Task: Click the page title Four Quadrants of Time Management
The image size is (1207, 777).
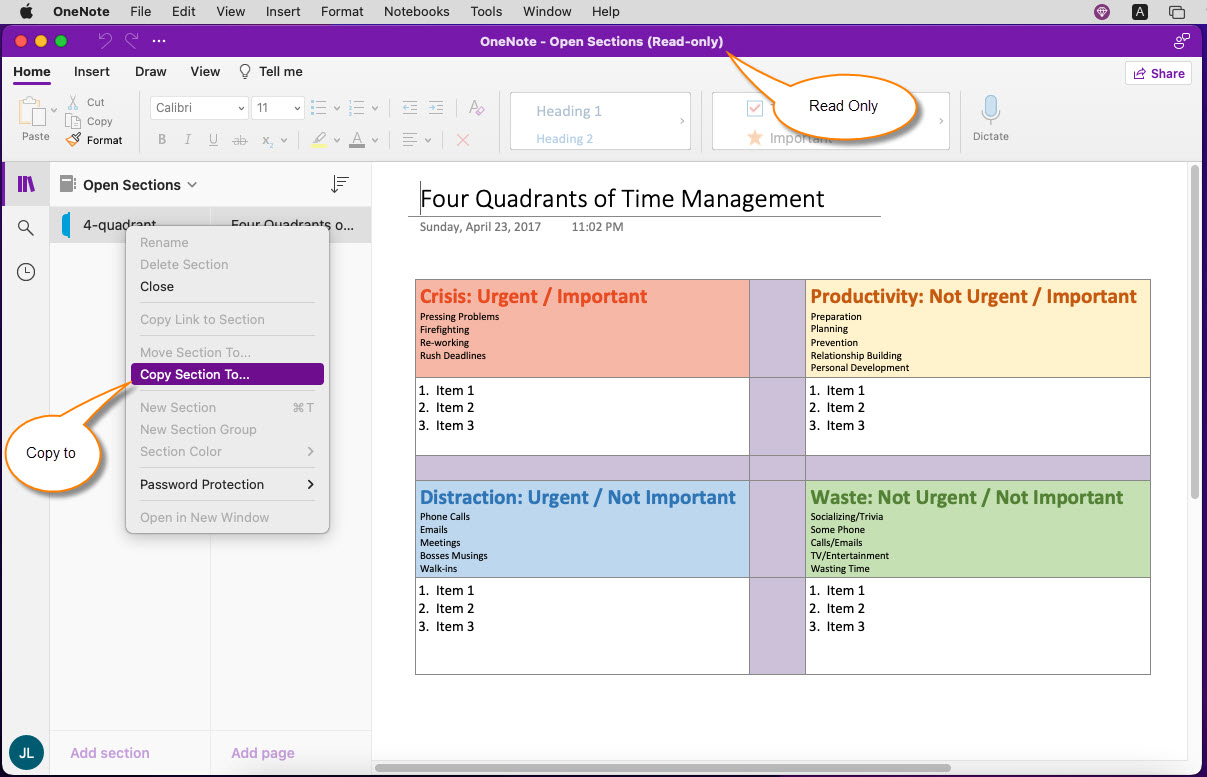Action: tap(622, 198)
